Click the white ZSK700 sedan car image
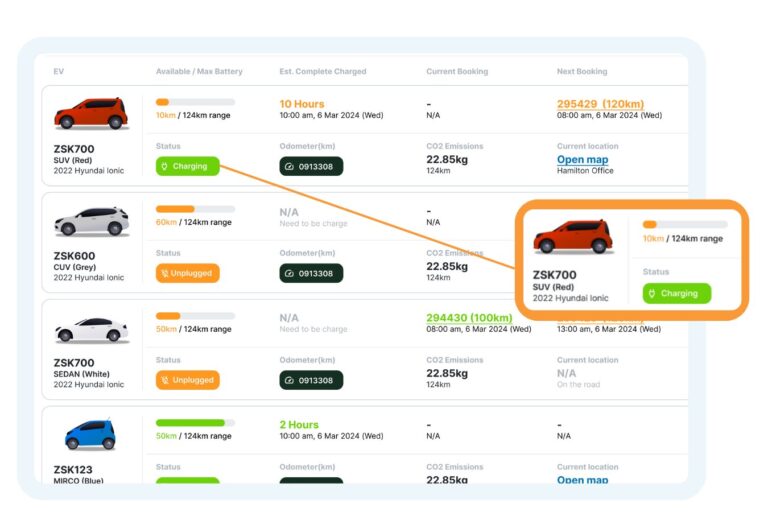The width and height of the screenshot is (768, 512). click(92, 330)
